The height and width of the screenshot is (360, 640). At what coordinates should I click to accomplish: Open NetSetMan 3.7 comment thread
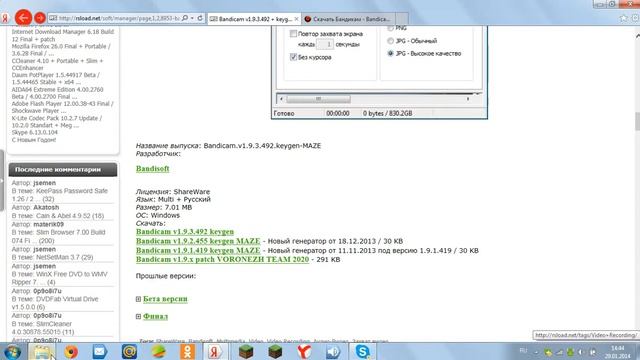click(52, 257)
